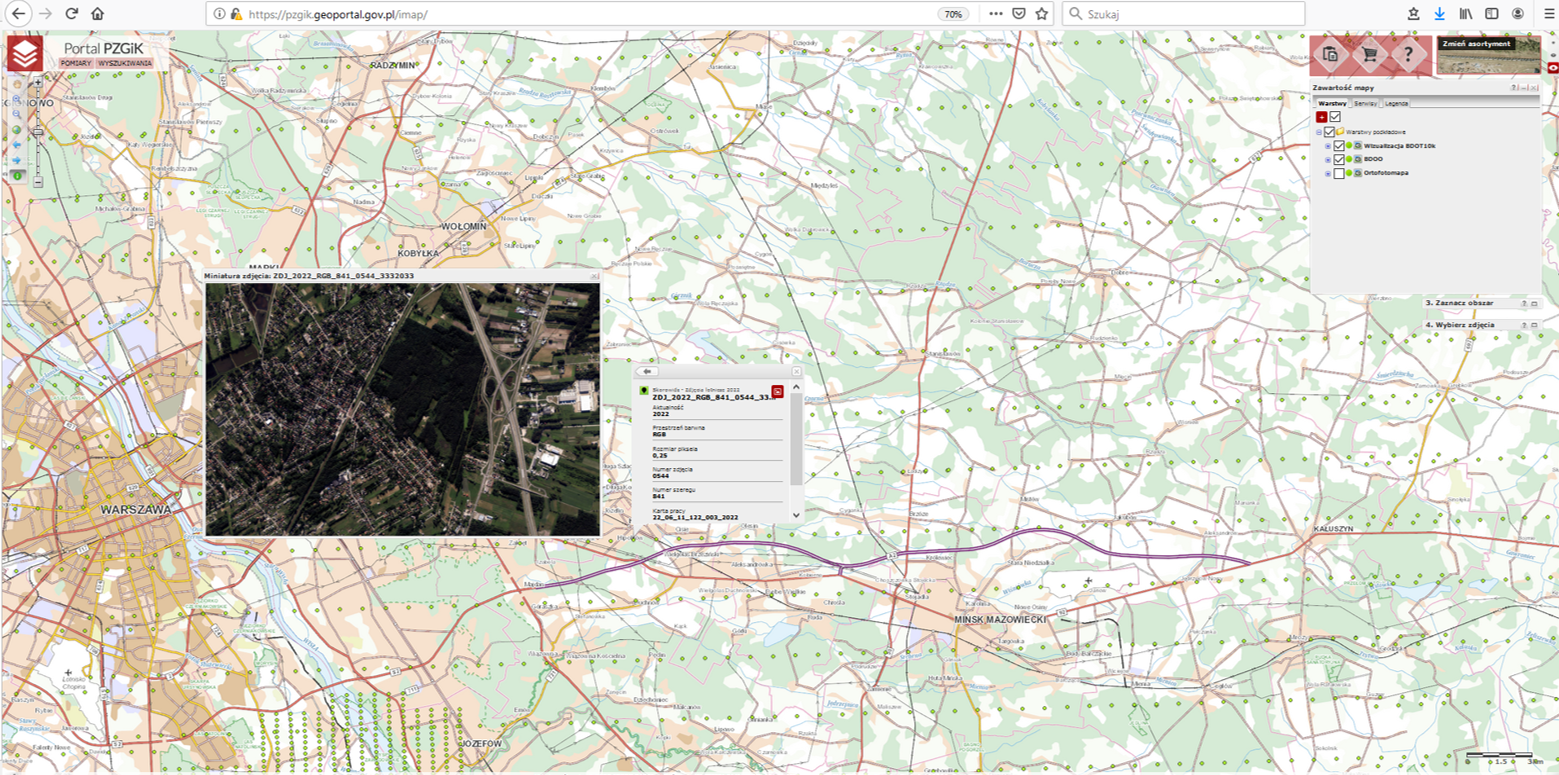Collapse the Warstwy podkładowe tree group
Viewport: 1559px width, 775px height.
pos(1319,132)
